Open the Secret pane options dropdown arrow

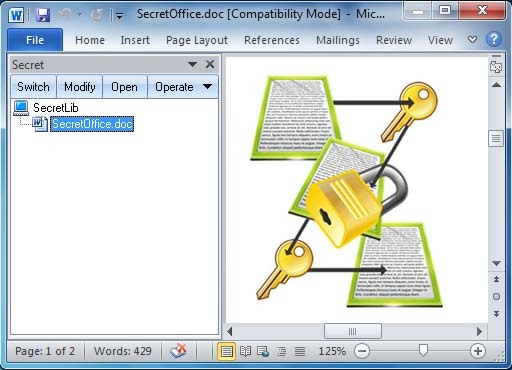coord(192,64)
